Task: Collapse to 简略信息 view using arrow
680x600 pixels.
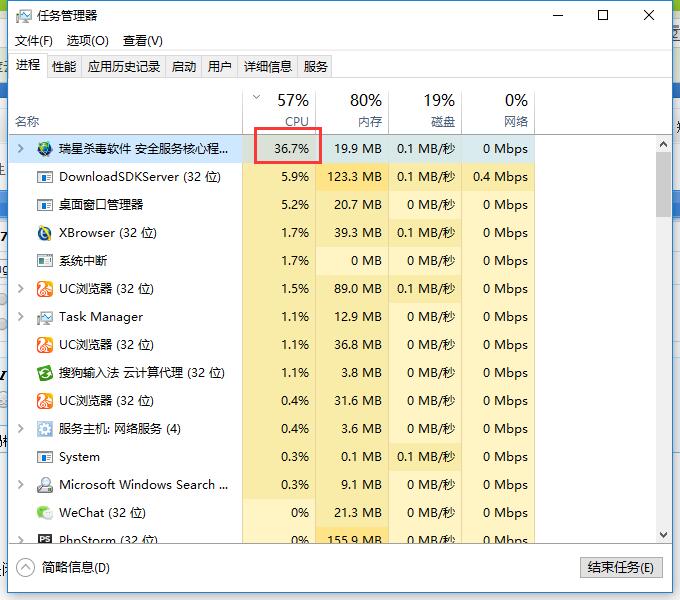Action: [25, 567]
